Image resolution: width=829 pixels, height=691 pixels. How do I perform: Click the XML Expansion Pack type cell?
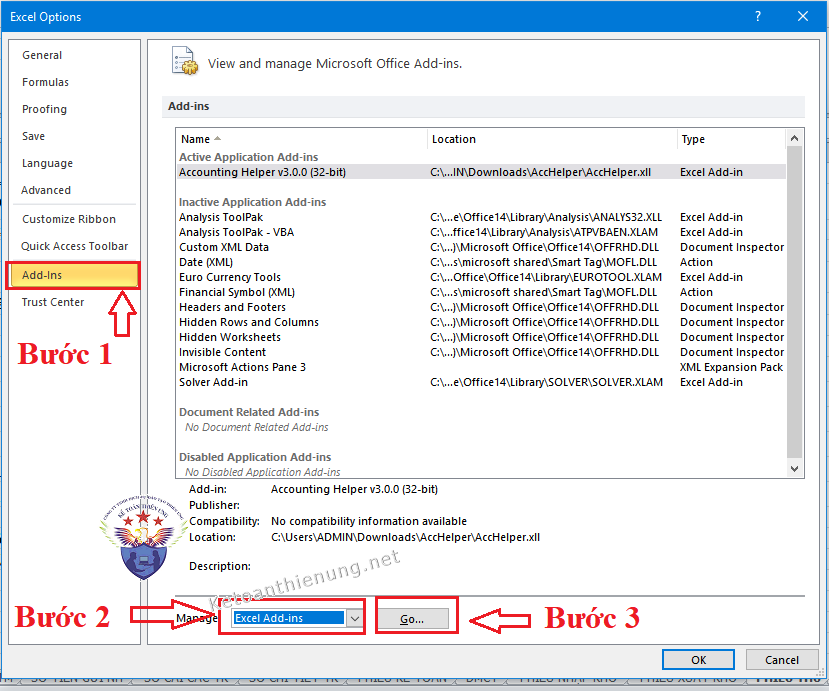(731, 367)
